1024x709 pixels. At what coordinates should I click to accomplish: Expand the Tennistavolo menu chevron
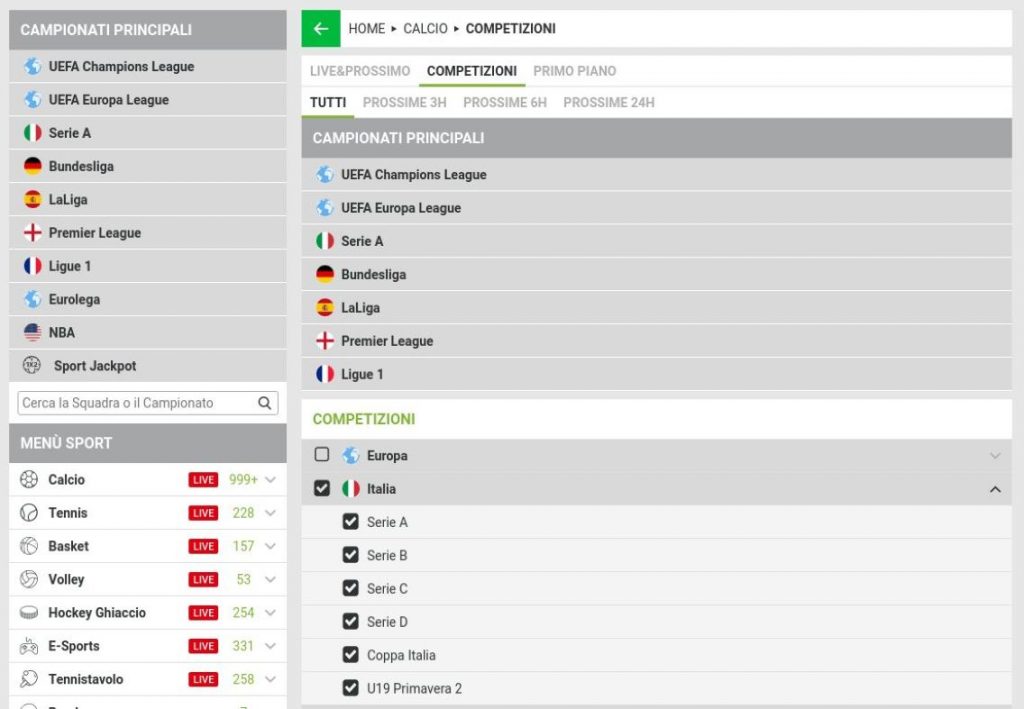tap(270, 680)
